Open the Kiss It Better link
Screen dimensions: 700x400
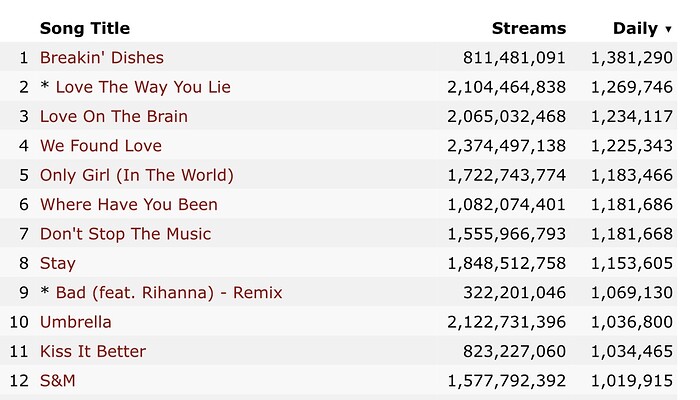coord(92,351)
